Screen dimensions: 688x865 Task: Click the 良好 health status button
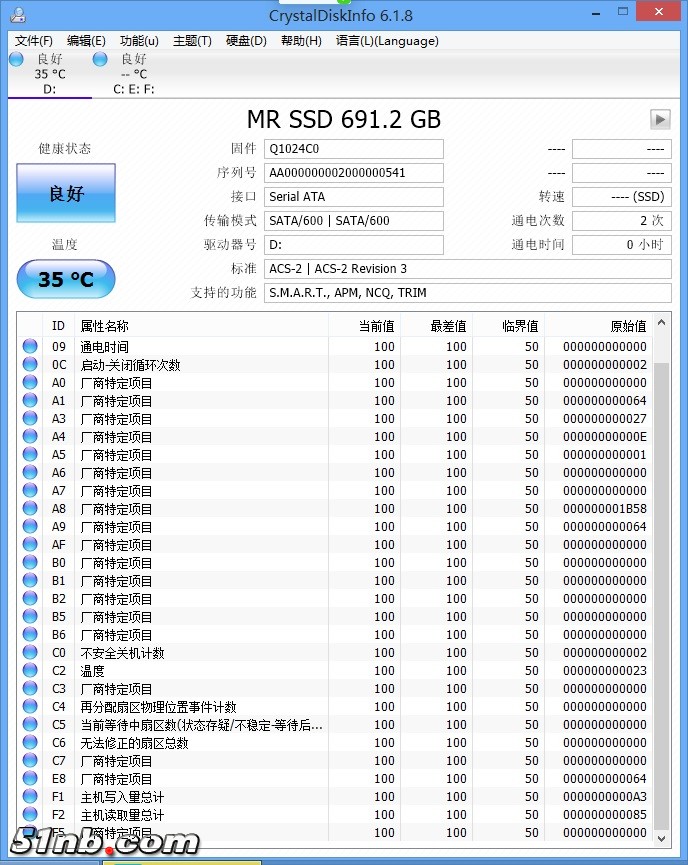(66, 193)
